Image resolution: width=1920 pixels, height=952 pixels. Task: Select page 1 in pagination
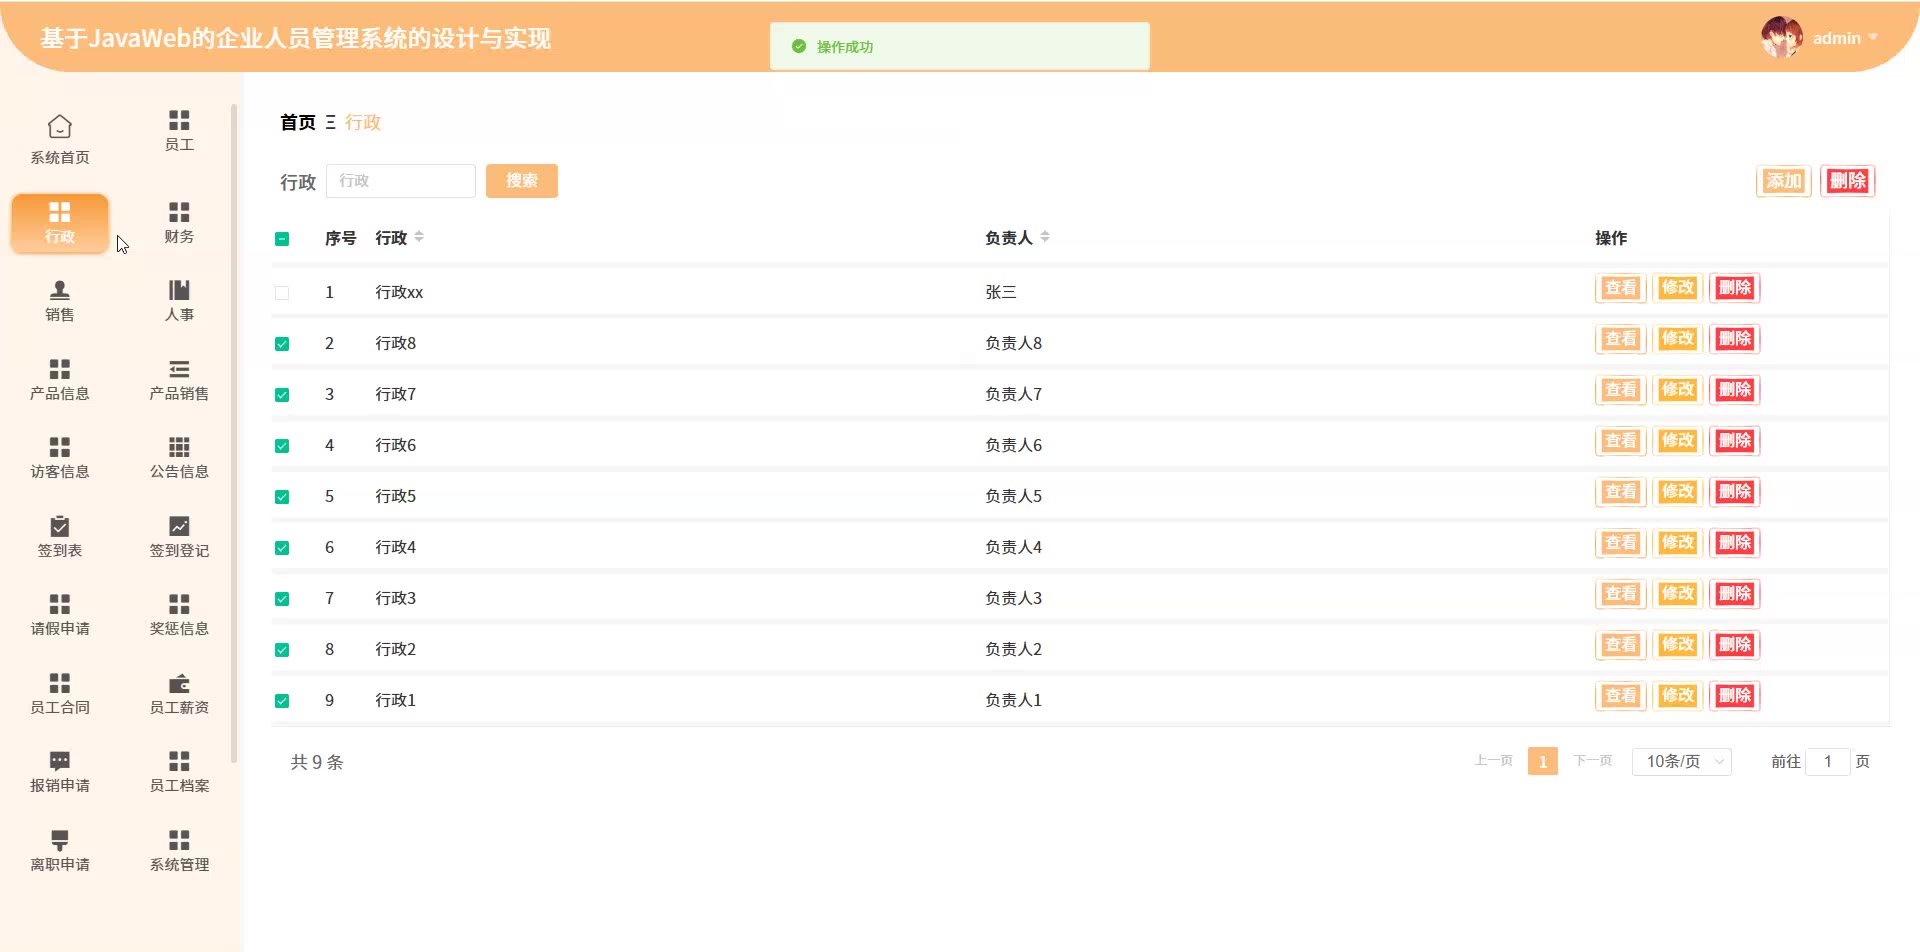(x=1543, y=762)
